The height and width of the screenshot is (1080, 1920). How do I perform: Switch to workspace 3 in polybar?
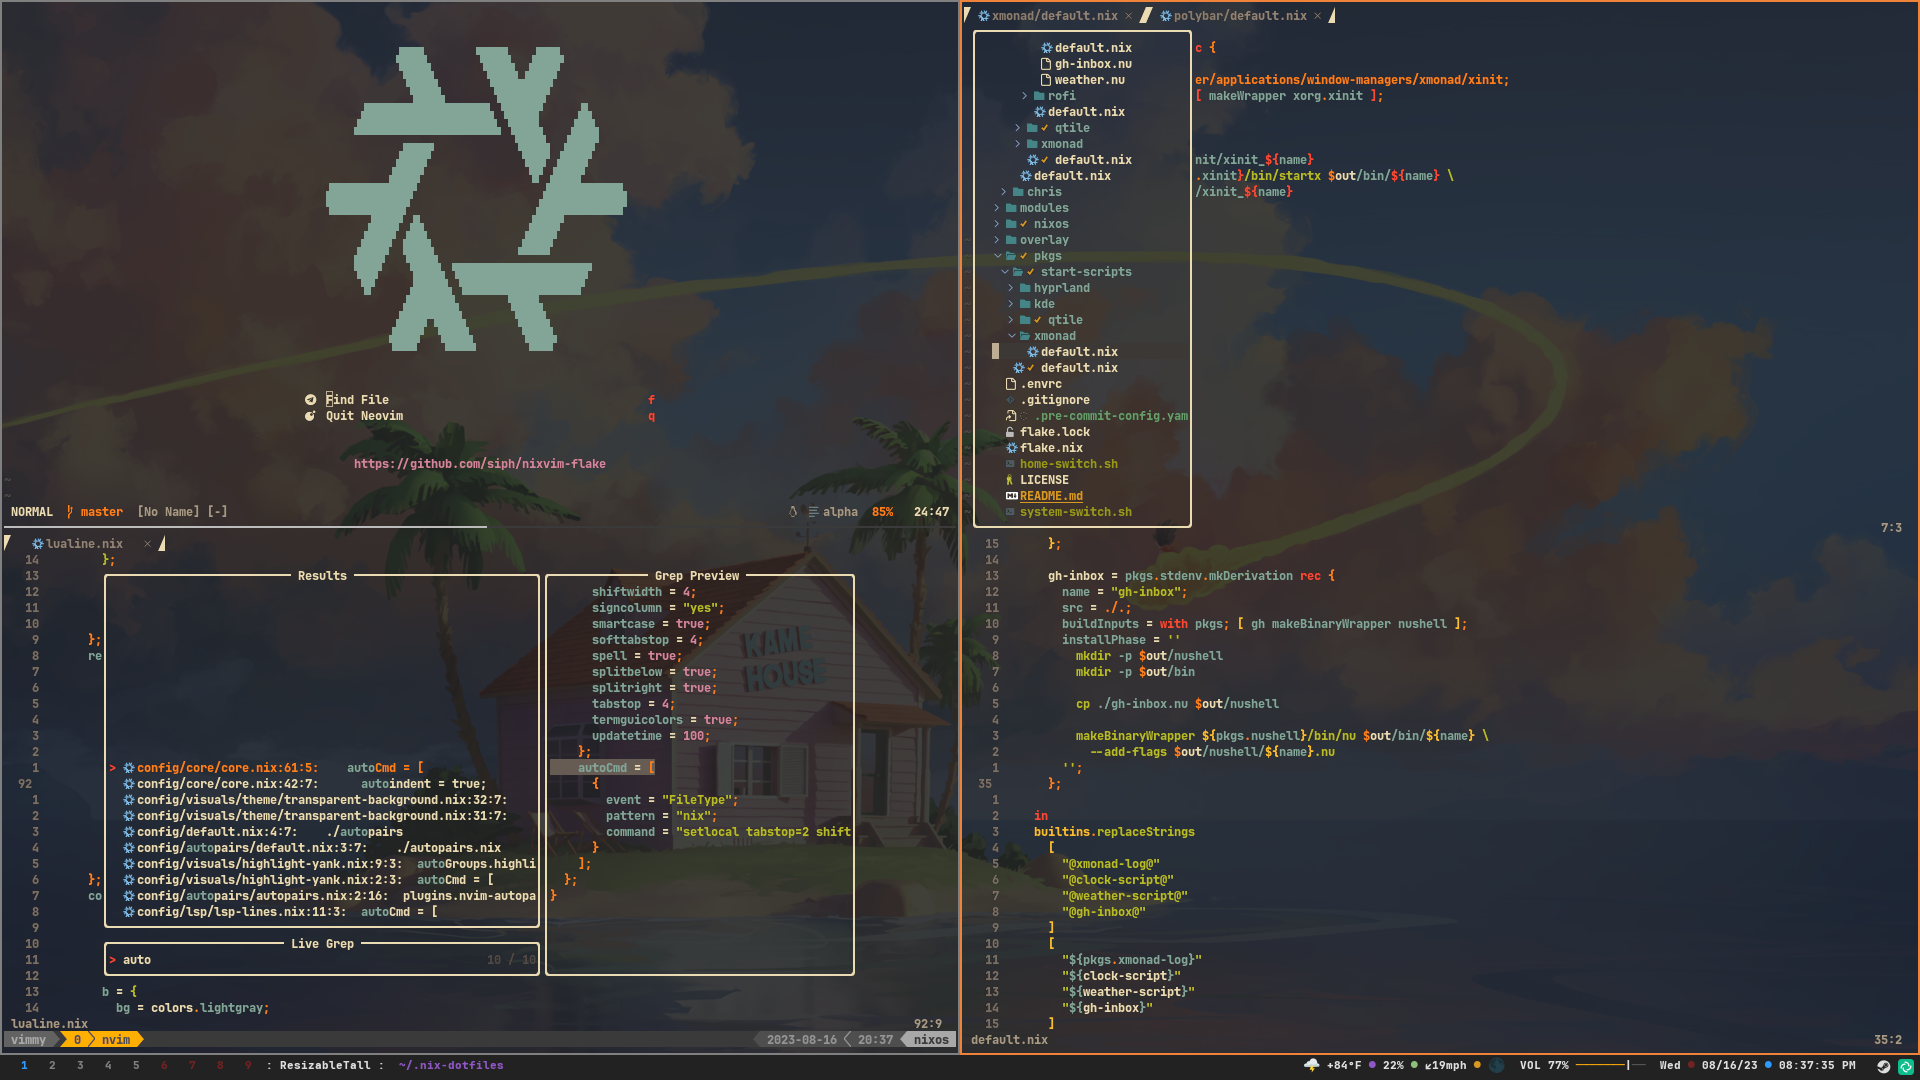(x=80, y=1065)
